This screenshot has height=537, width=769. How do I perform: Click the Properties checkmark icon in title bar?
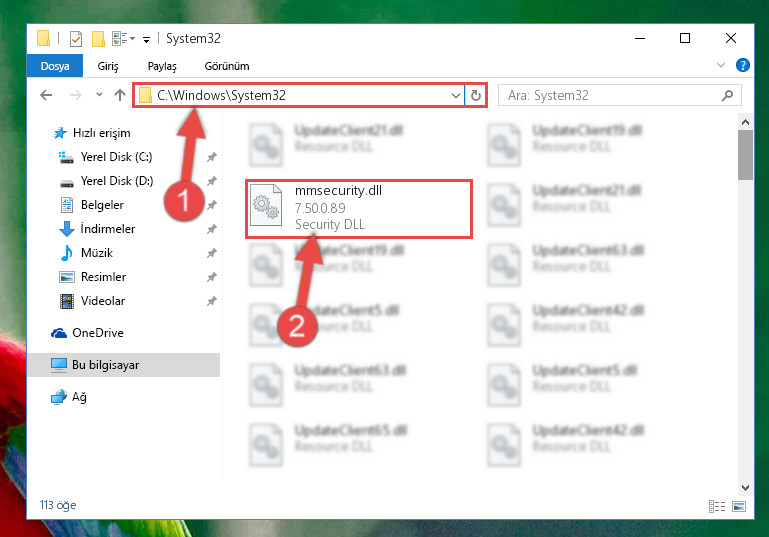(x=76, y=39)
